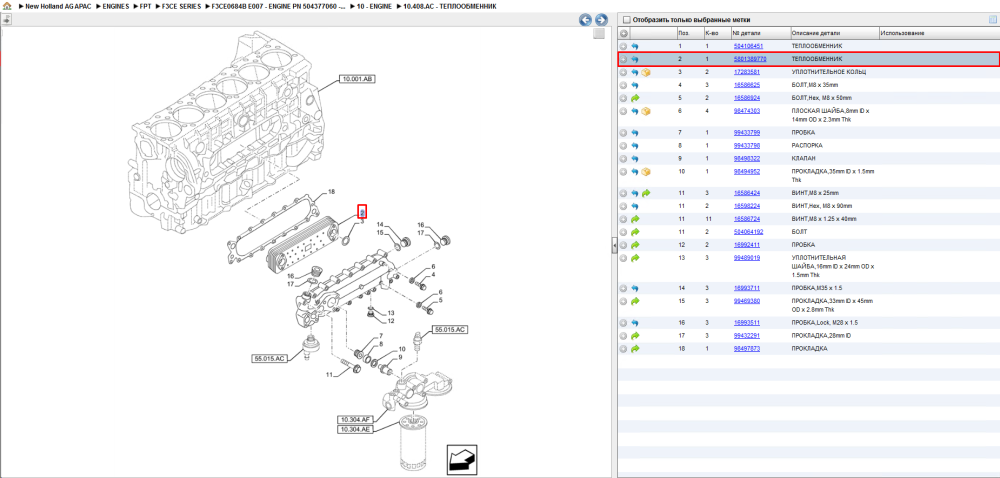
Task: Open the F3CE0684B E007 engine breadcrumb
Action: point(279,6)
